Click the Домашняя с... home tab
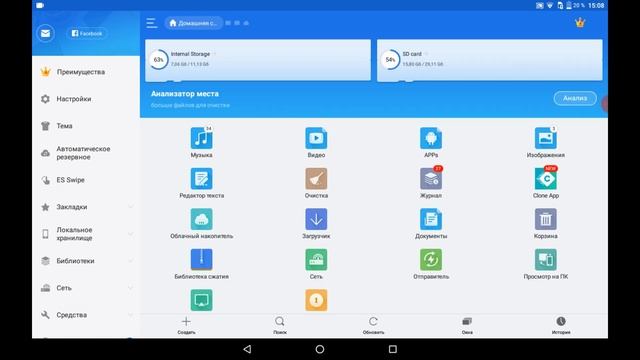 (x=193, y=23)
